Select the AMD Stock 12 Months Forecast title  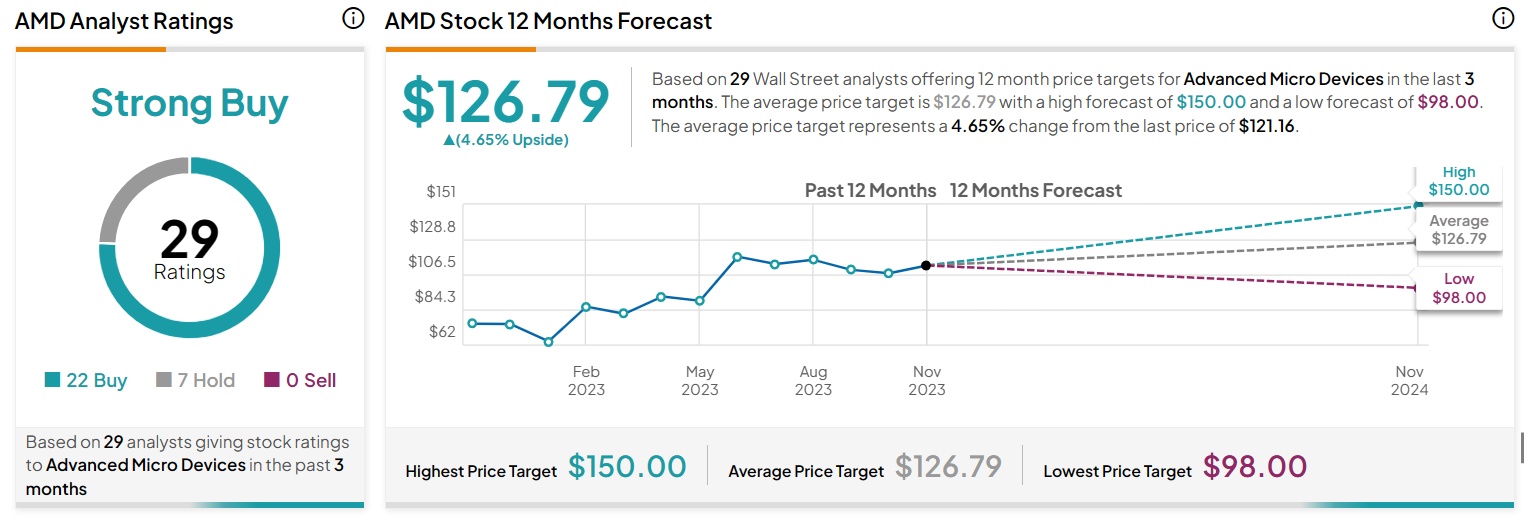tap(548, 21)
